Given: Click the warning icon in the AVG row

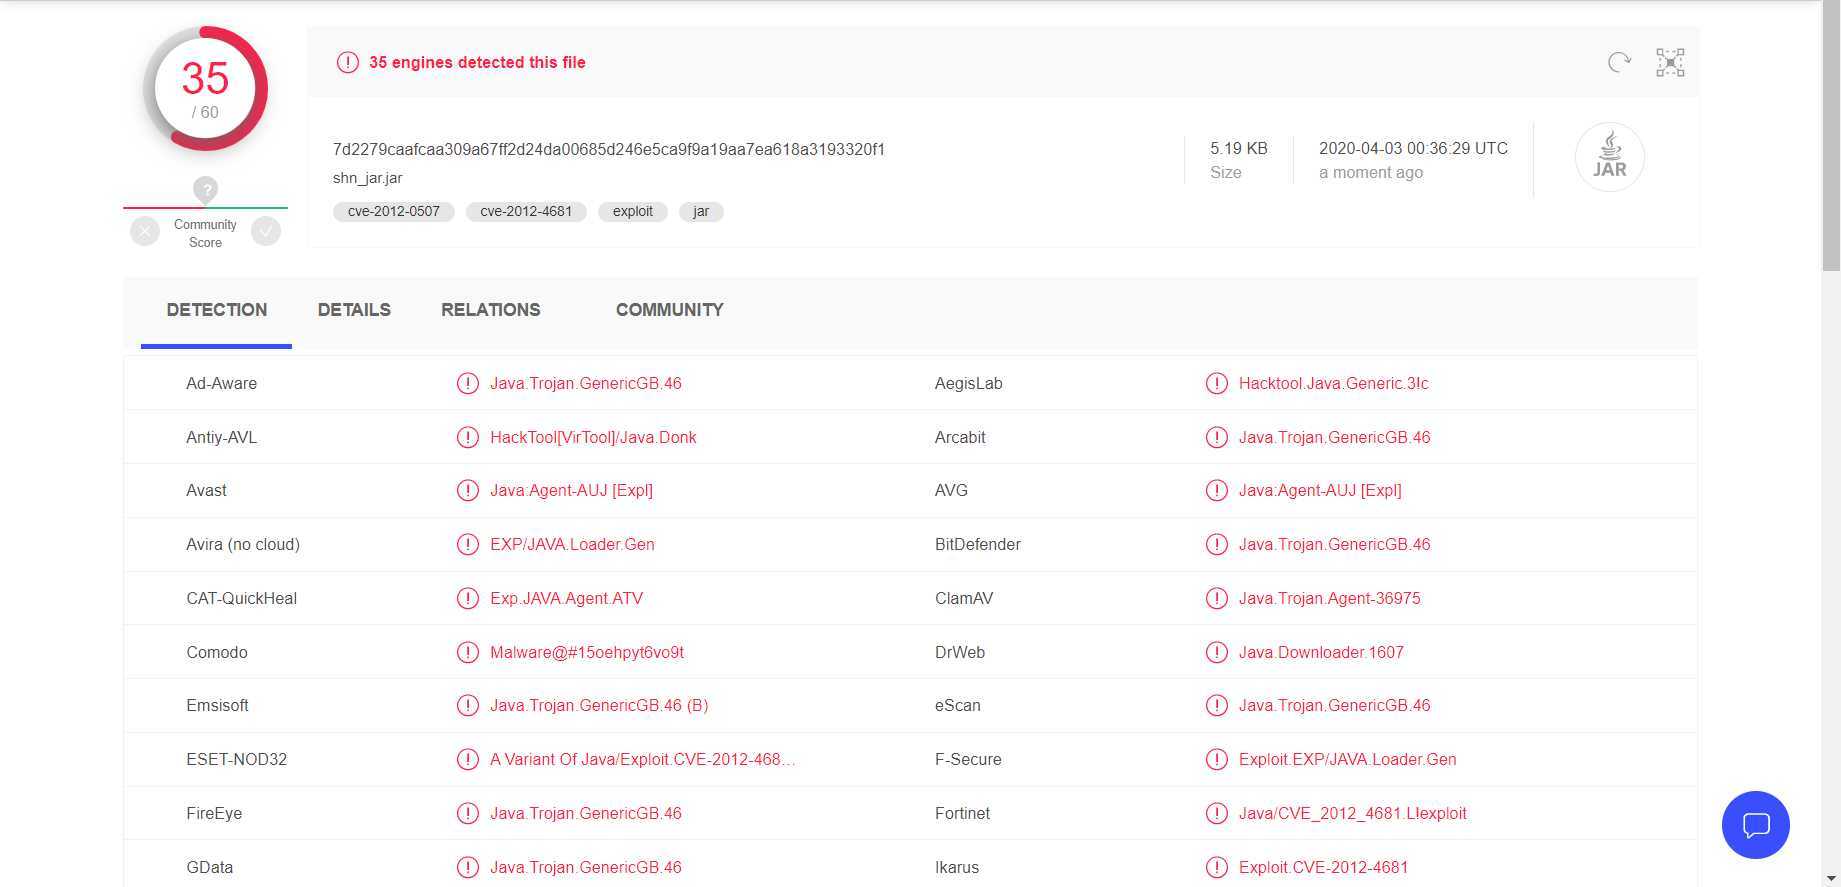Looking at the screenshot, I should pos(1216,490).
